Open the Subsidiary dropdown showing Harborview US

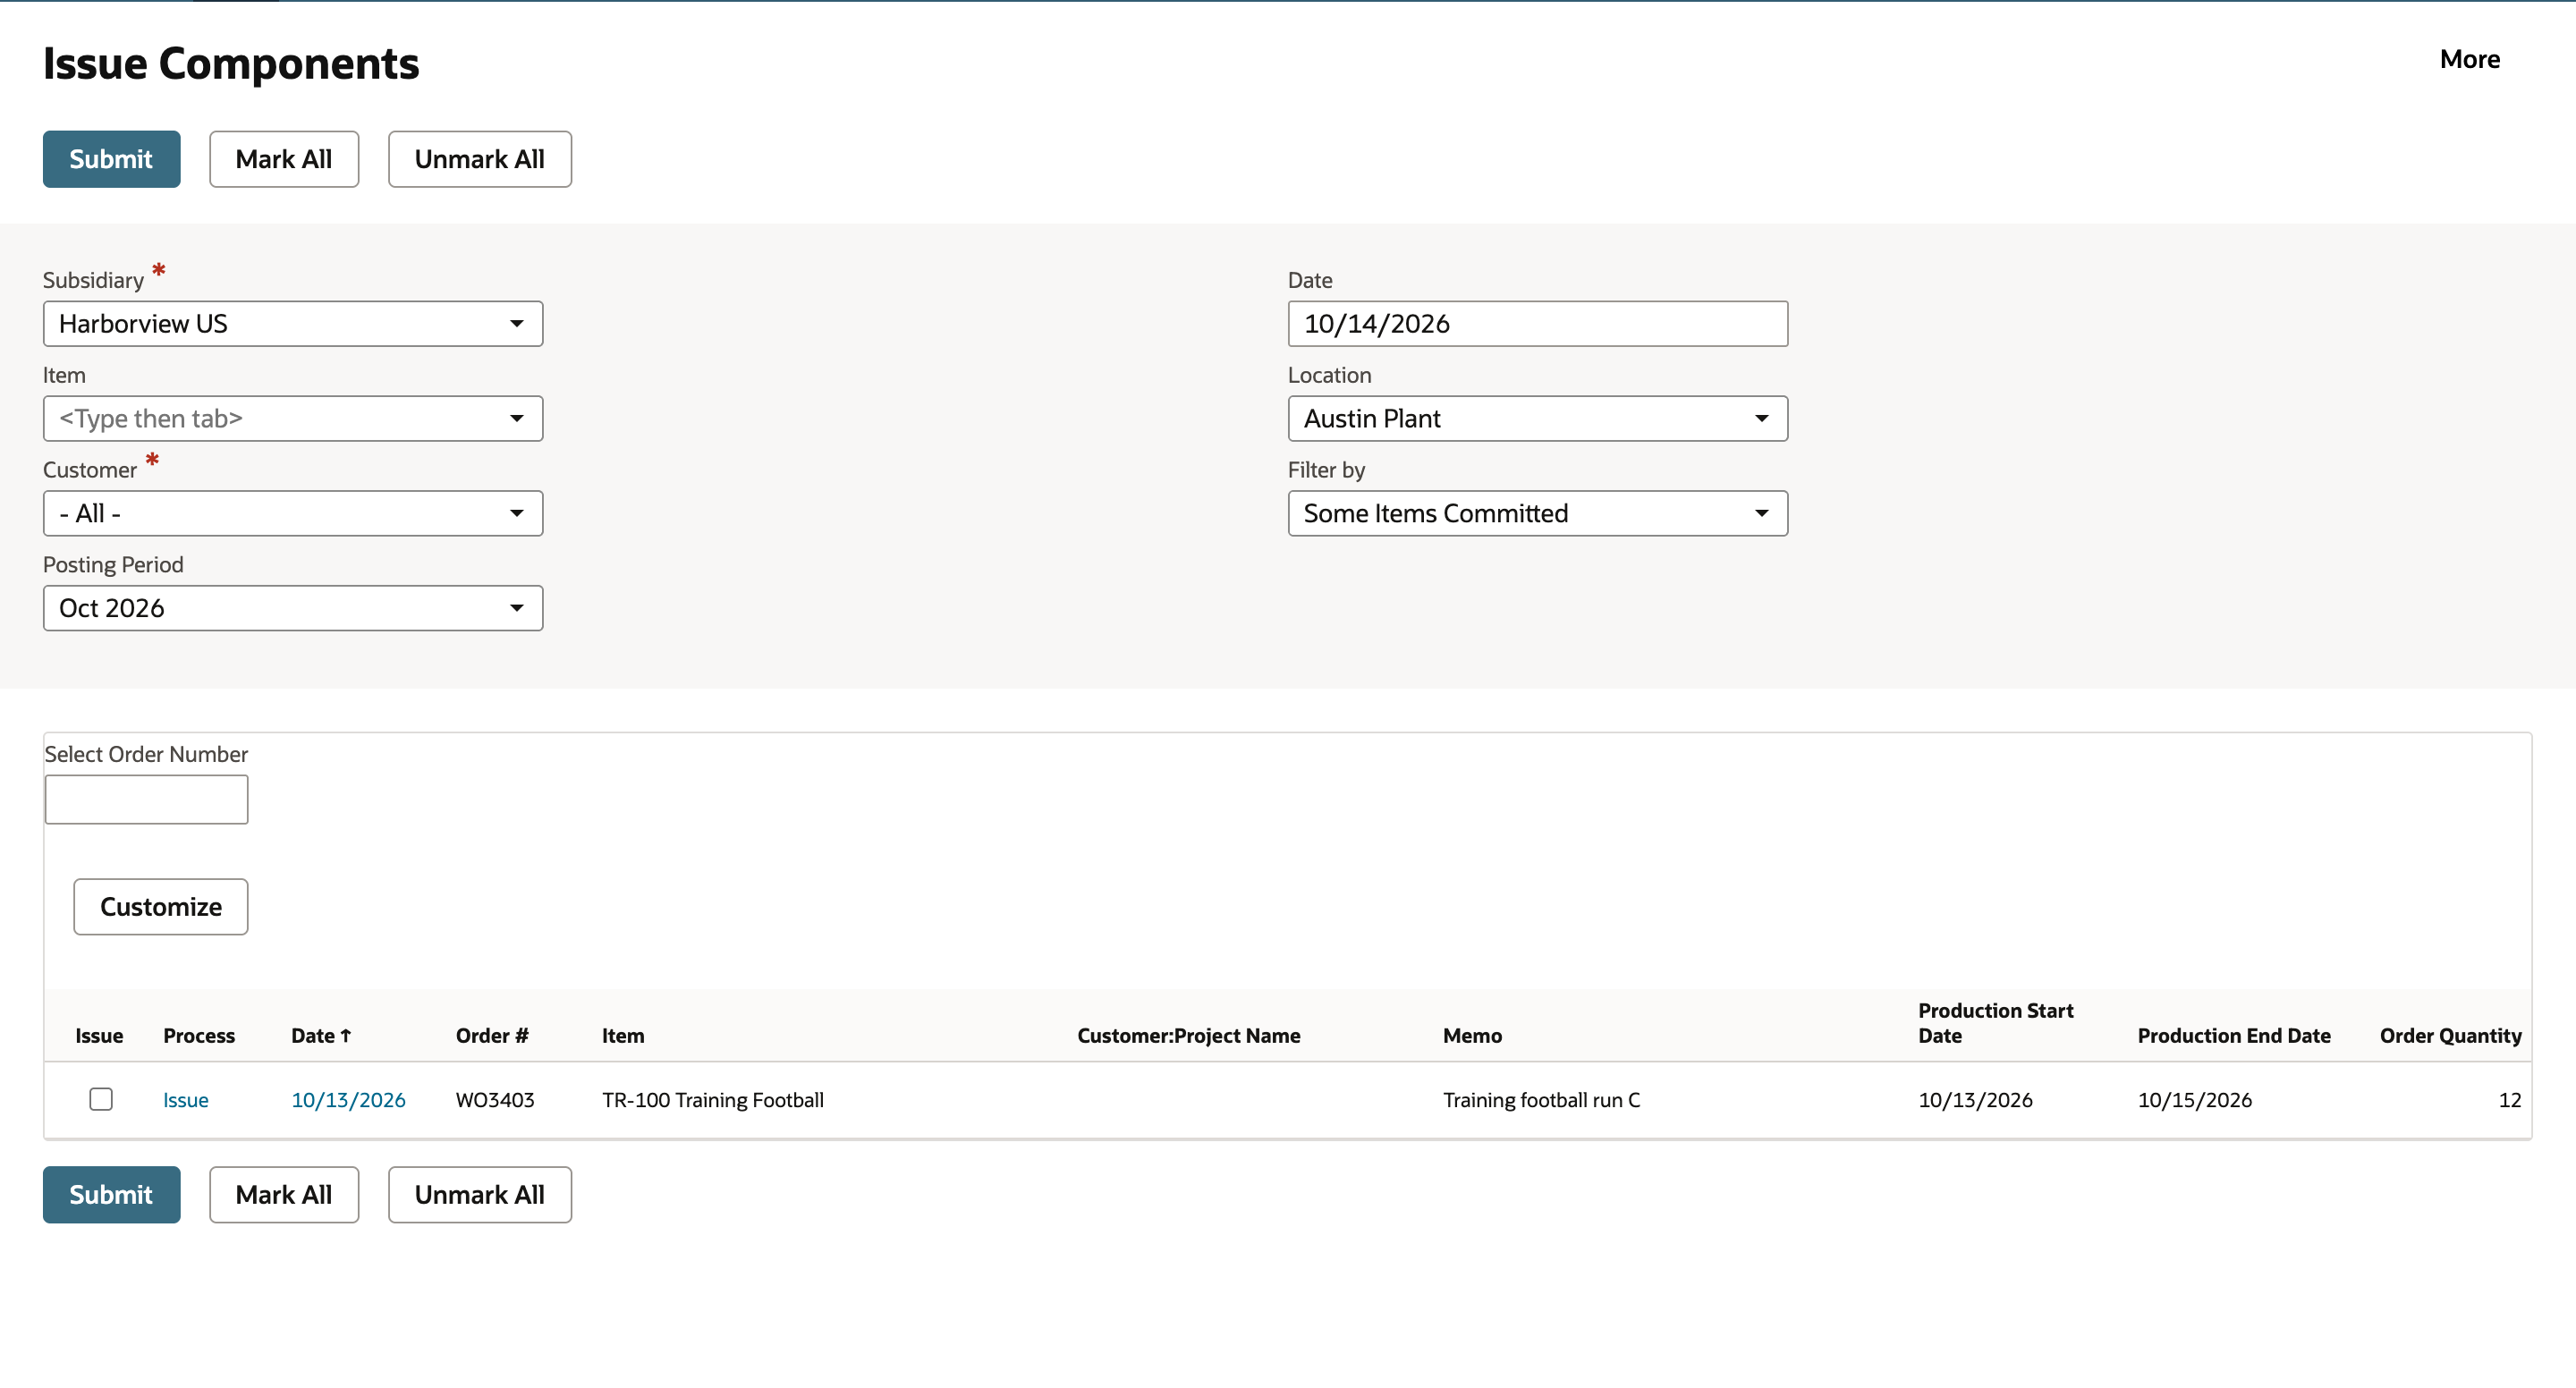293,324
